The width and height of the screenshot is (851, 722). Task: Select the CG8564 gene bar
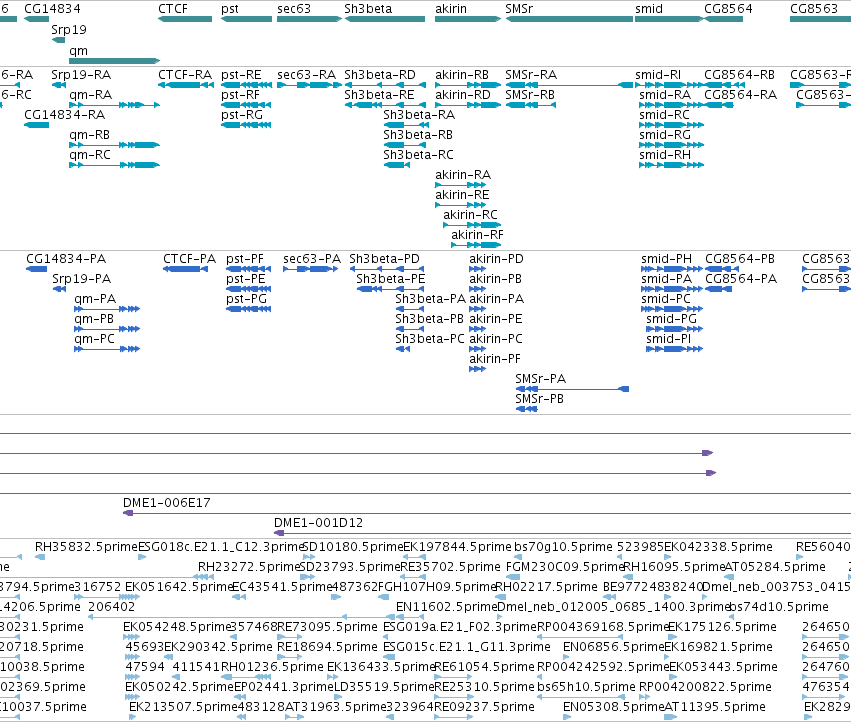pyautogui.click(x=723, y=19)
